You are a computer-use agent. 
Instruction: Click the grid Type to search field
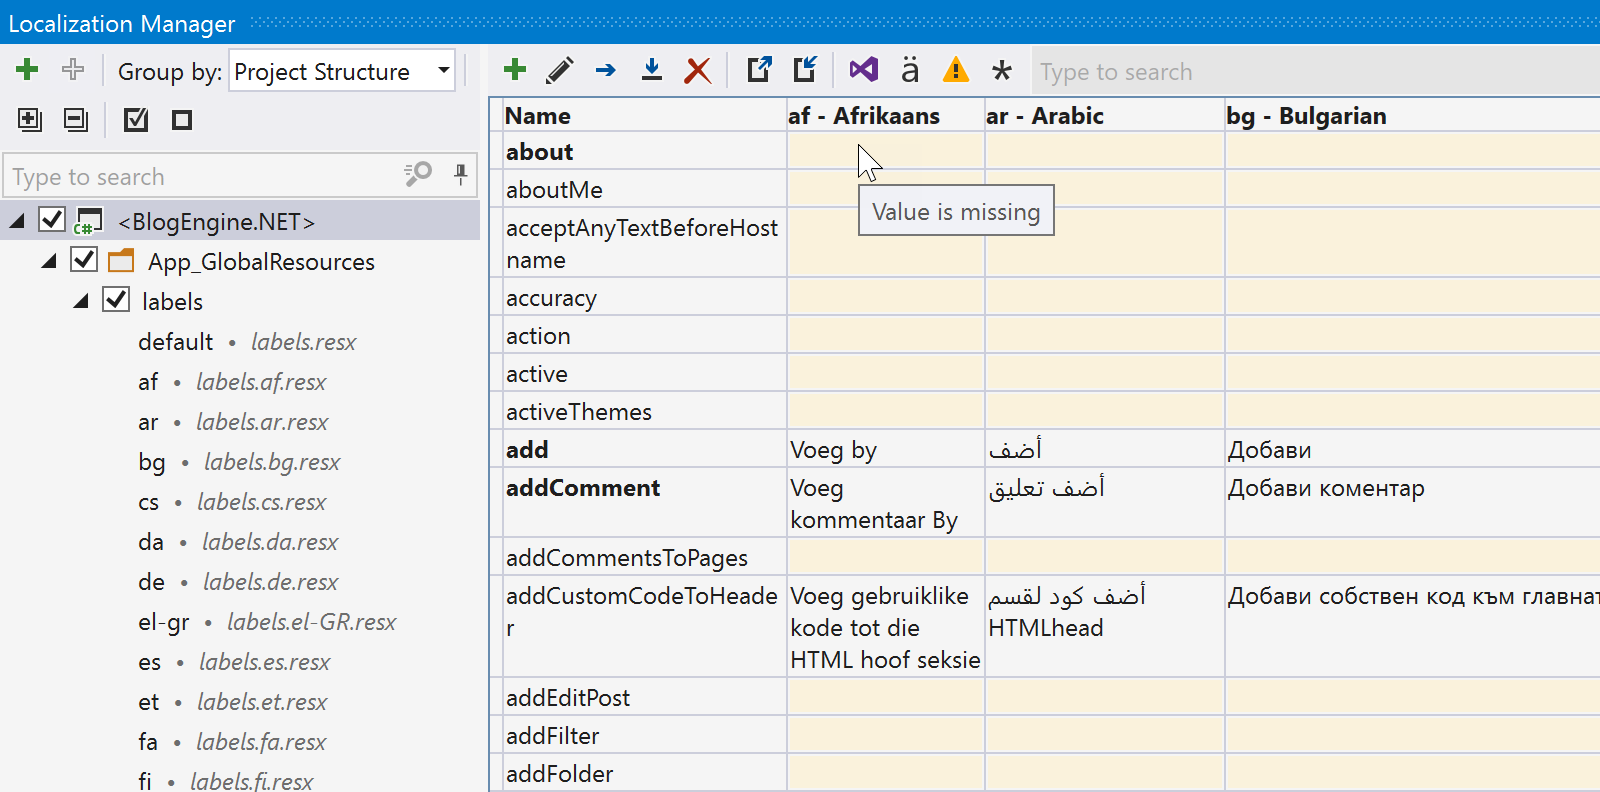point(1315,72)
